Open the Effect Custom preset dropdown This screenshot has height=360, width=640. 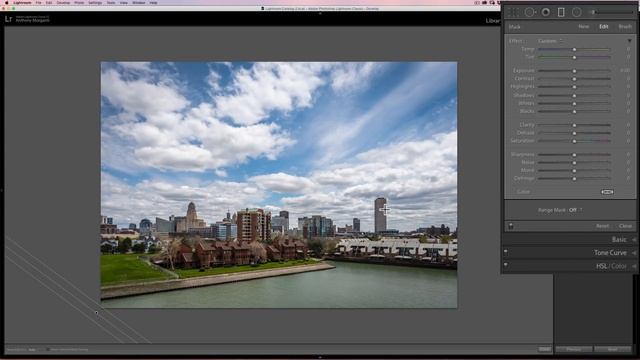[x=550, y=41]
